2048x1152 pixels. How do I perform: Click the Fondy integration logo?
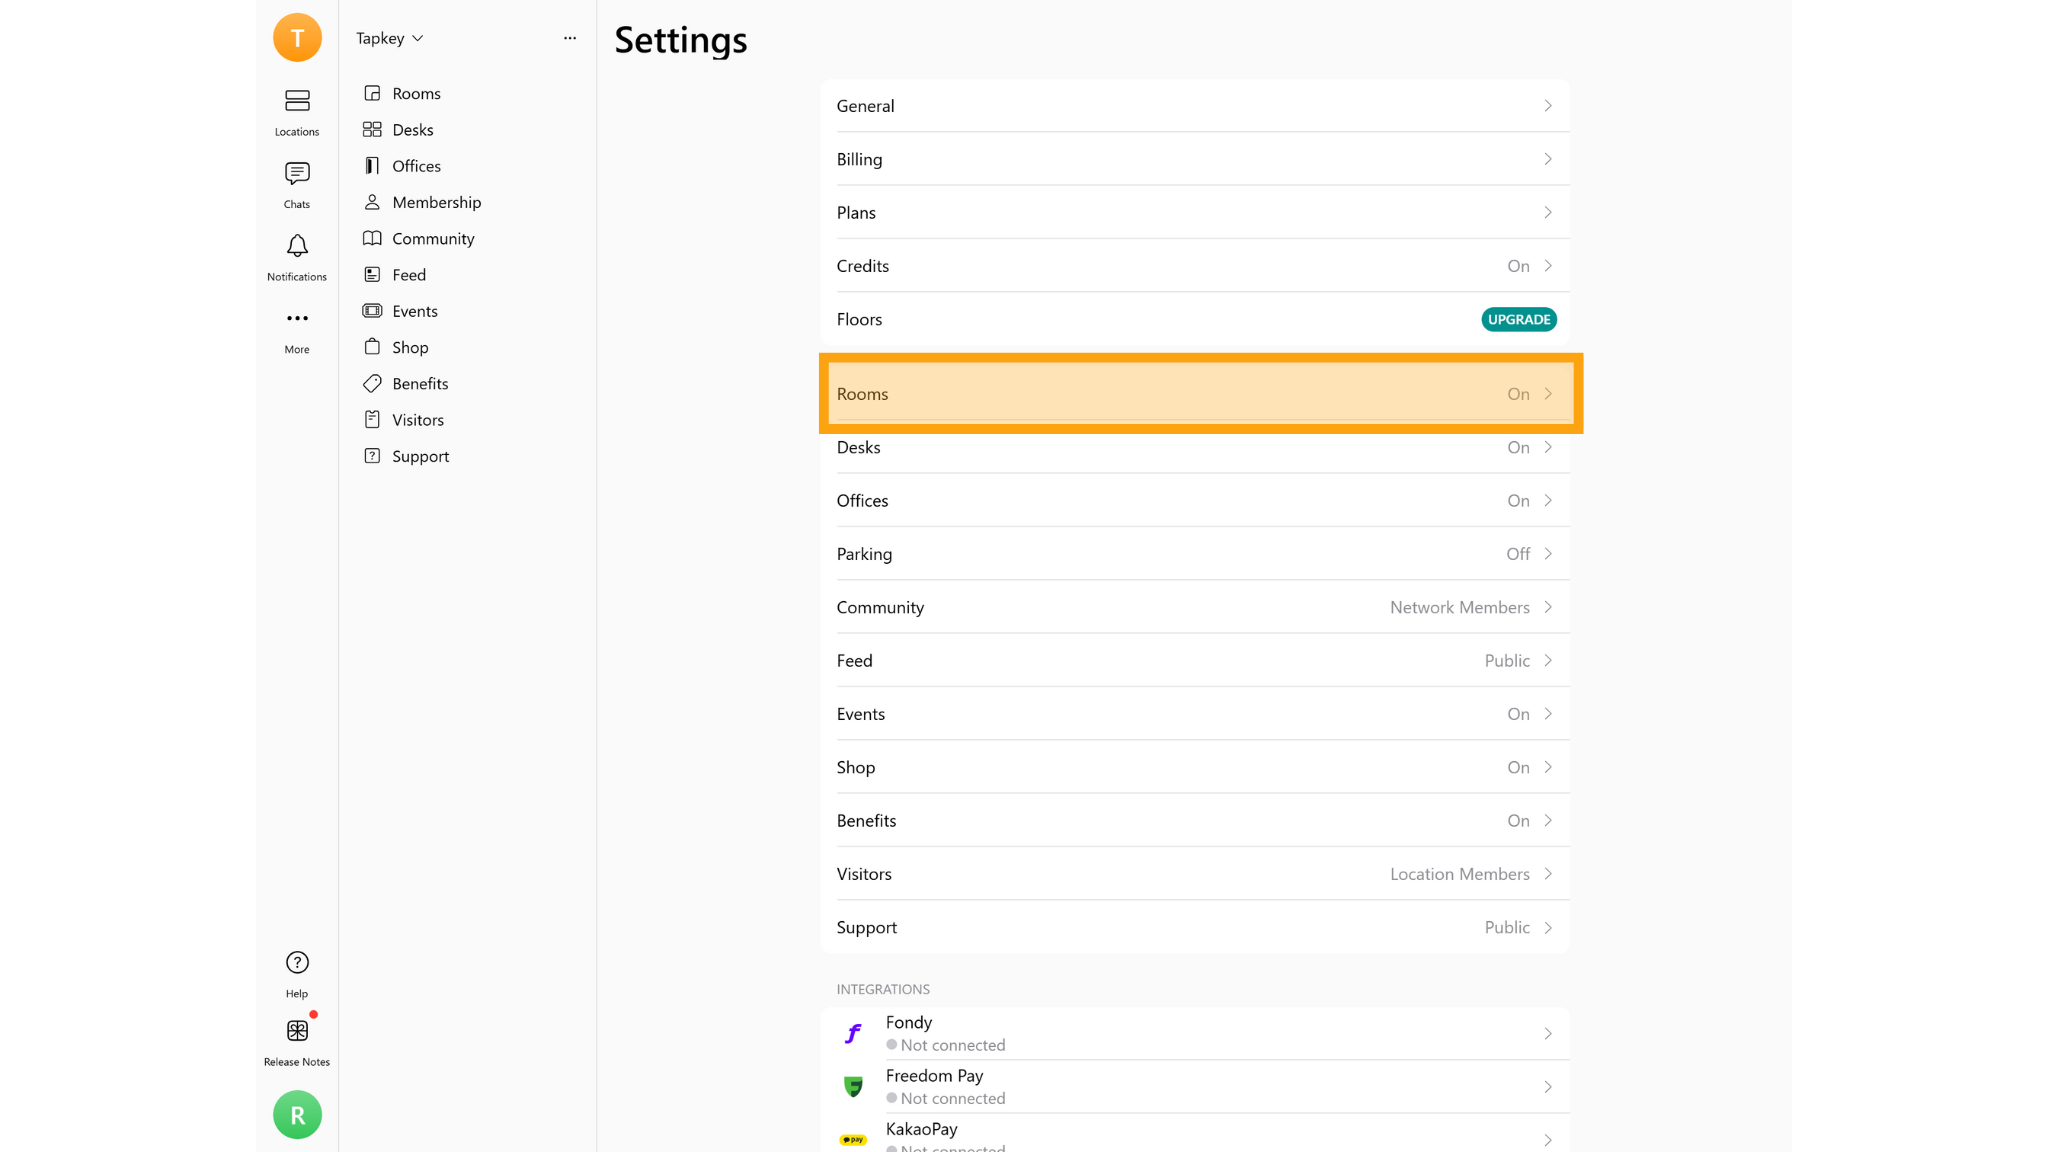click(853, 1033)
